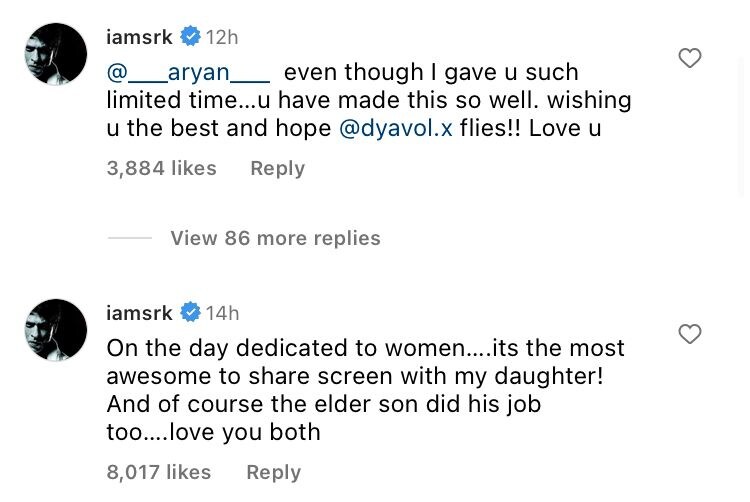Open iamsrk profile picture on 14h comment
The height and width of the screenshot is (502, 750).
pos(56,330)
